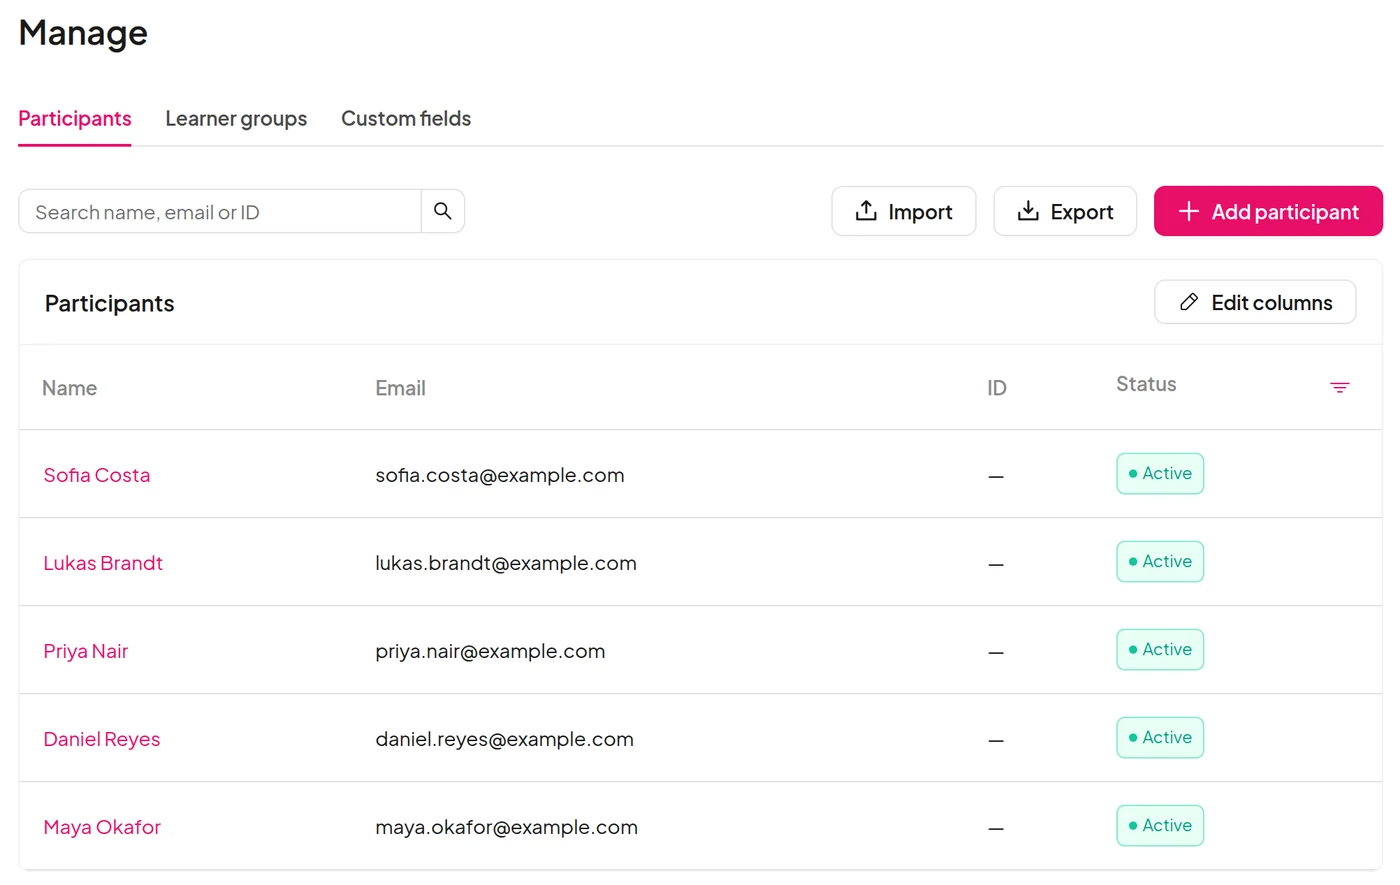The width and height of the screenshot is (1400, 885).
Task: Click the Email column header
Action: click(400, 388)
